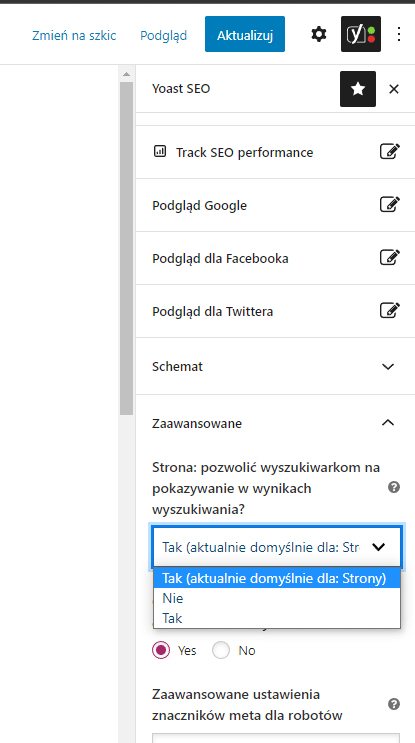
Task: Click help icon for search results question
Action: coord(394,487)
